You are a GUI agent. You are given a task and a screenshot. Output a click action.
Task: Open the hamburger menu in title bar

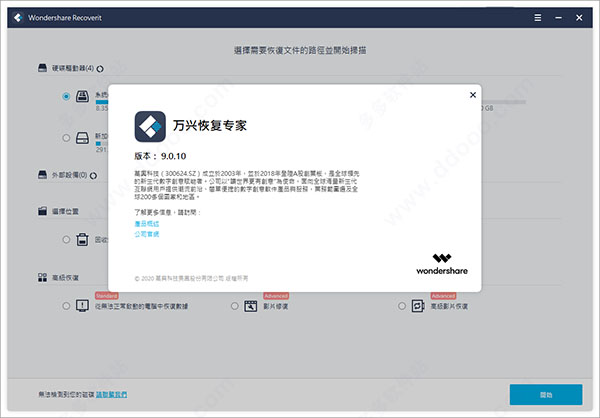click(538, 18)
